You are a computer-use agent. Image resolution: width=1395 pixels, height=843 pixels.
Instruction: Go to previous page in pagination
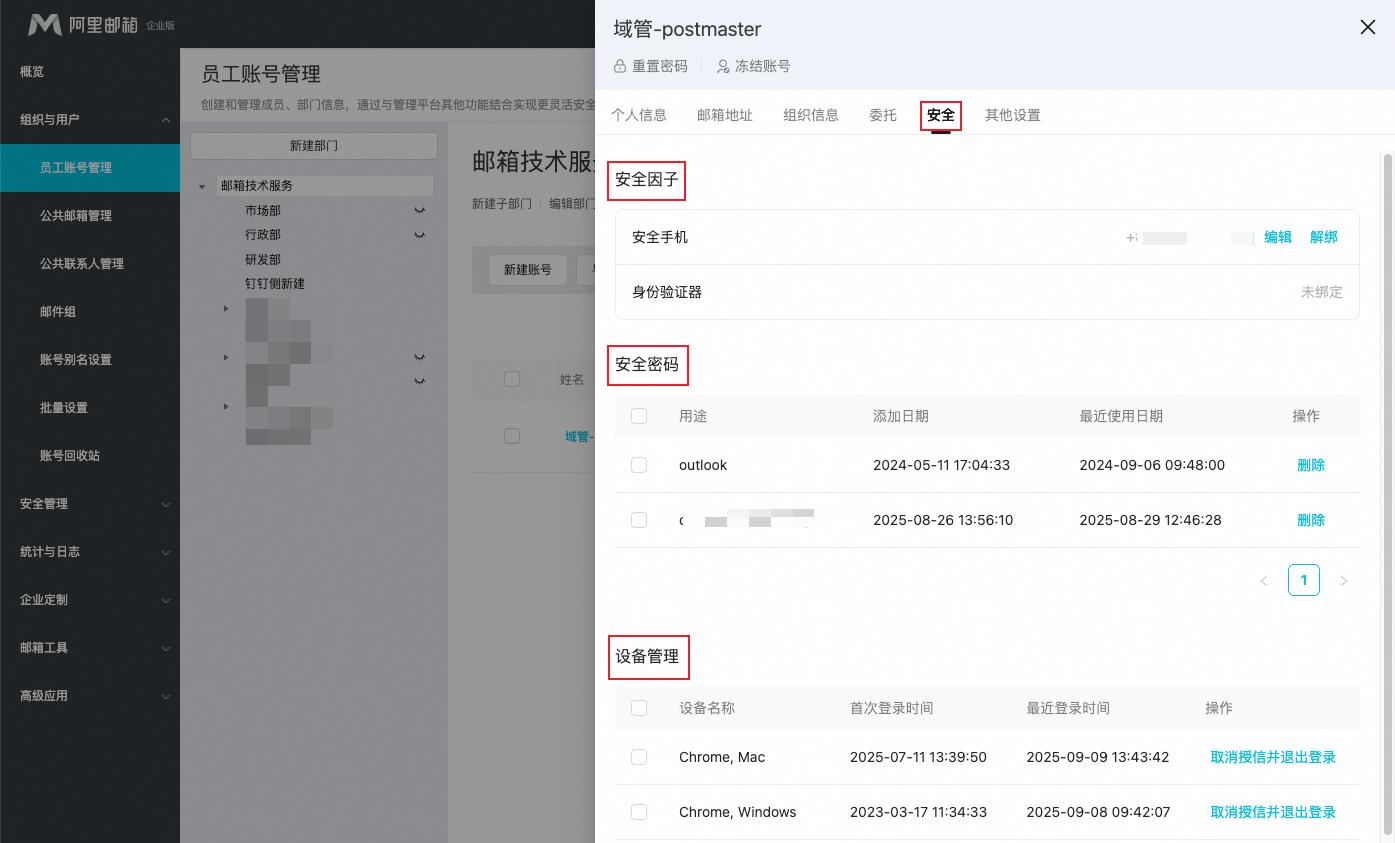pyautogui.click(x=1263, y=581)
